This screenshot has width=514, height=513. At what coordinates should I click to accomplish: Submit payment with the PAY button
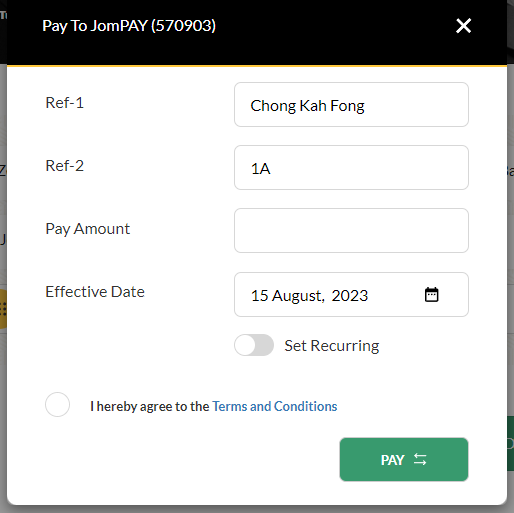click(x=404, y=459)
